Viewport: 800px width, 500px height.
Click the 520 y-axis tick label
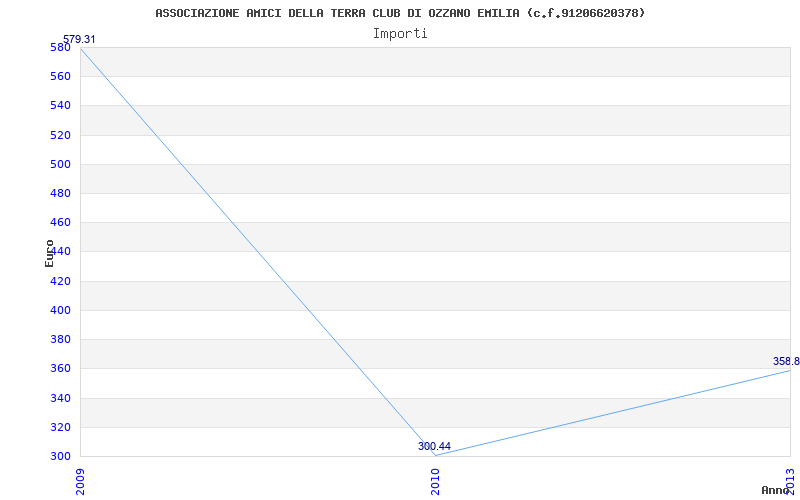(61, 135)
